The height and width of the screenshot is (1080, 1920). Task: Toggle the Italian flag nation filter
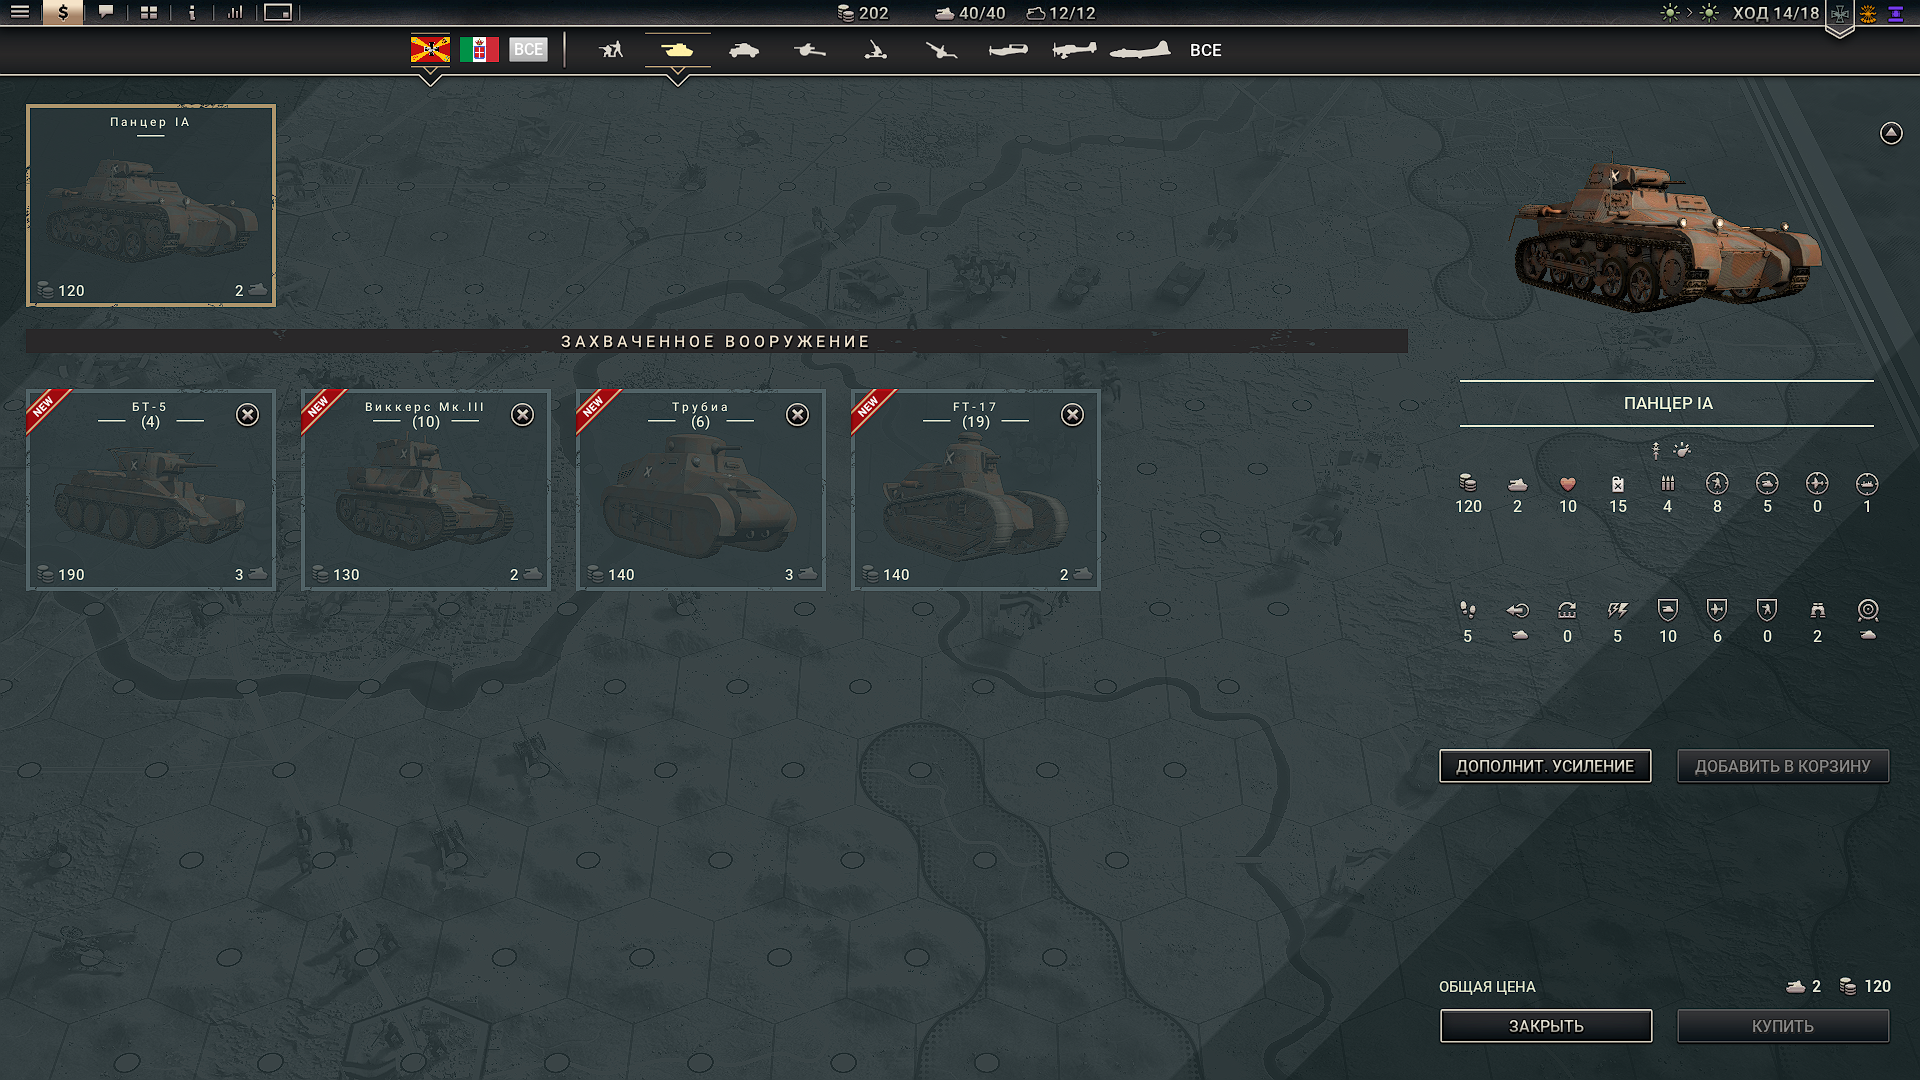(x=479, y=49)
